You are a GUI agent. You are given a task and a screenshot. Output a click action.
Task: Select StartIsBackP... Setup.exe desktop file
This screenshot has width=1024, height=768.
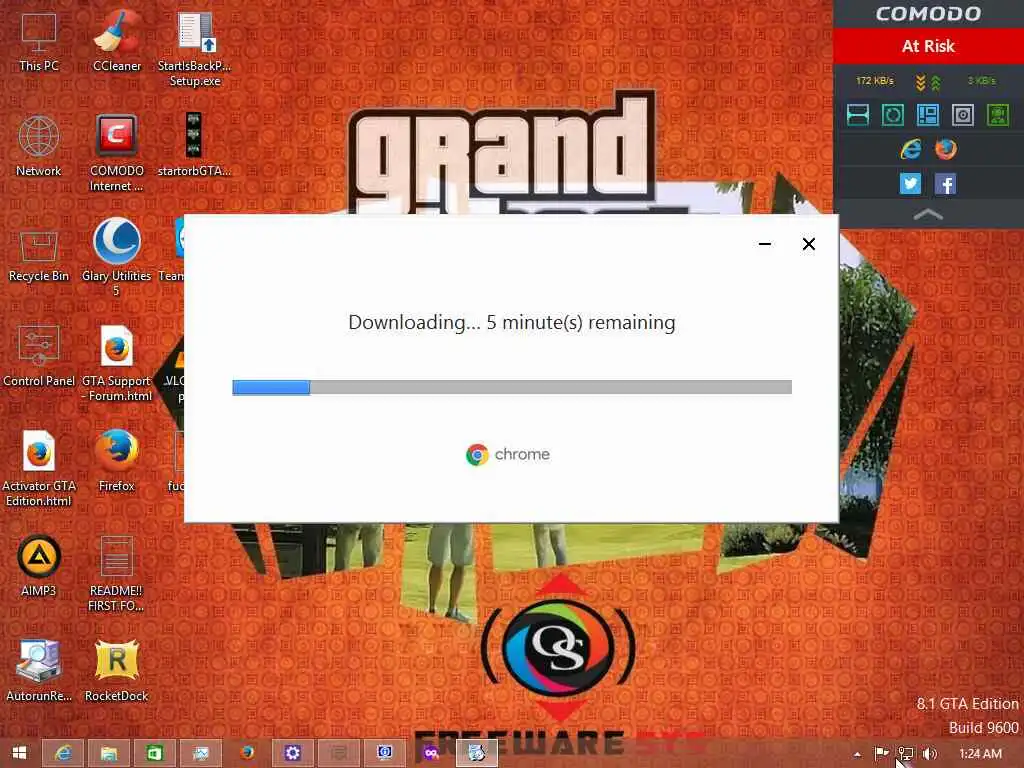coord(194,49)
